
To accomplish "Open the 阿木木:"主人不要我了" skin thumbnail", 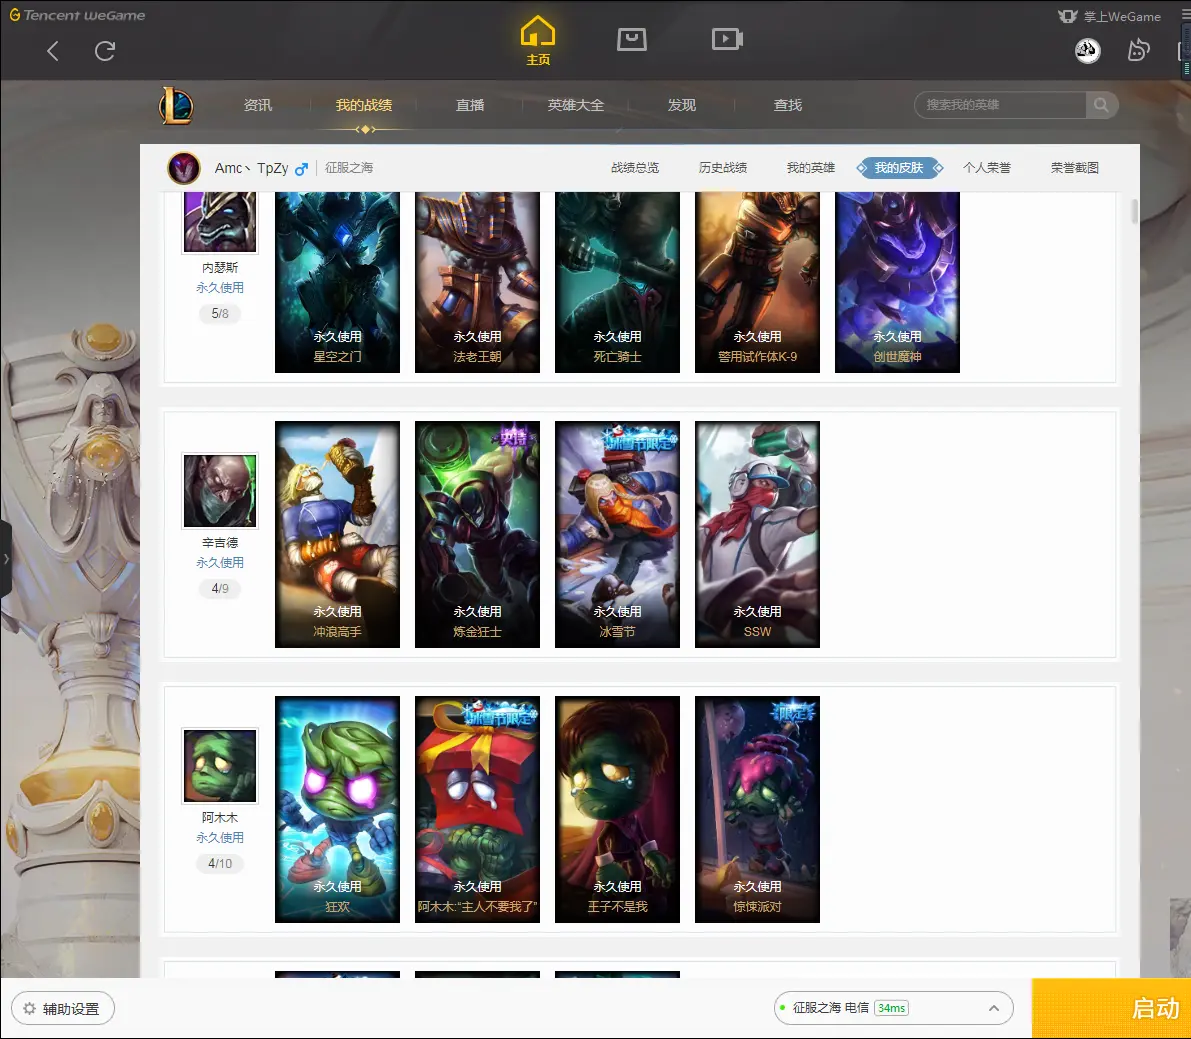I will click(477, 810).
